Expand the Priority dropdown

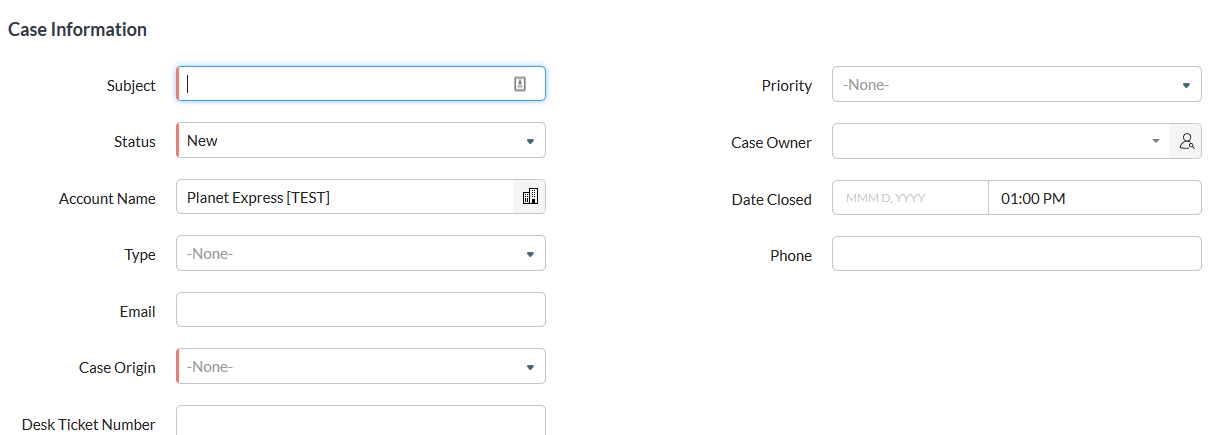[x=1016, y=85]
